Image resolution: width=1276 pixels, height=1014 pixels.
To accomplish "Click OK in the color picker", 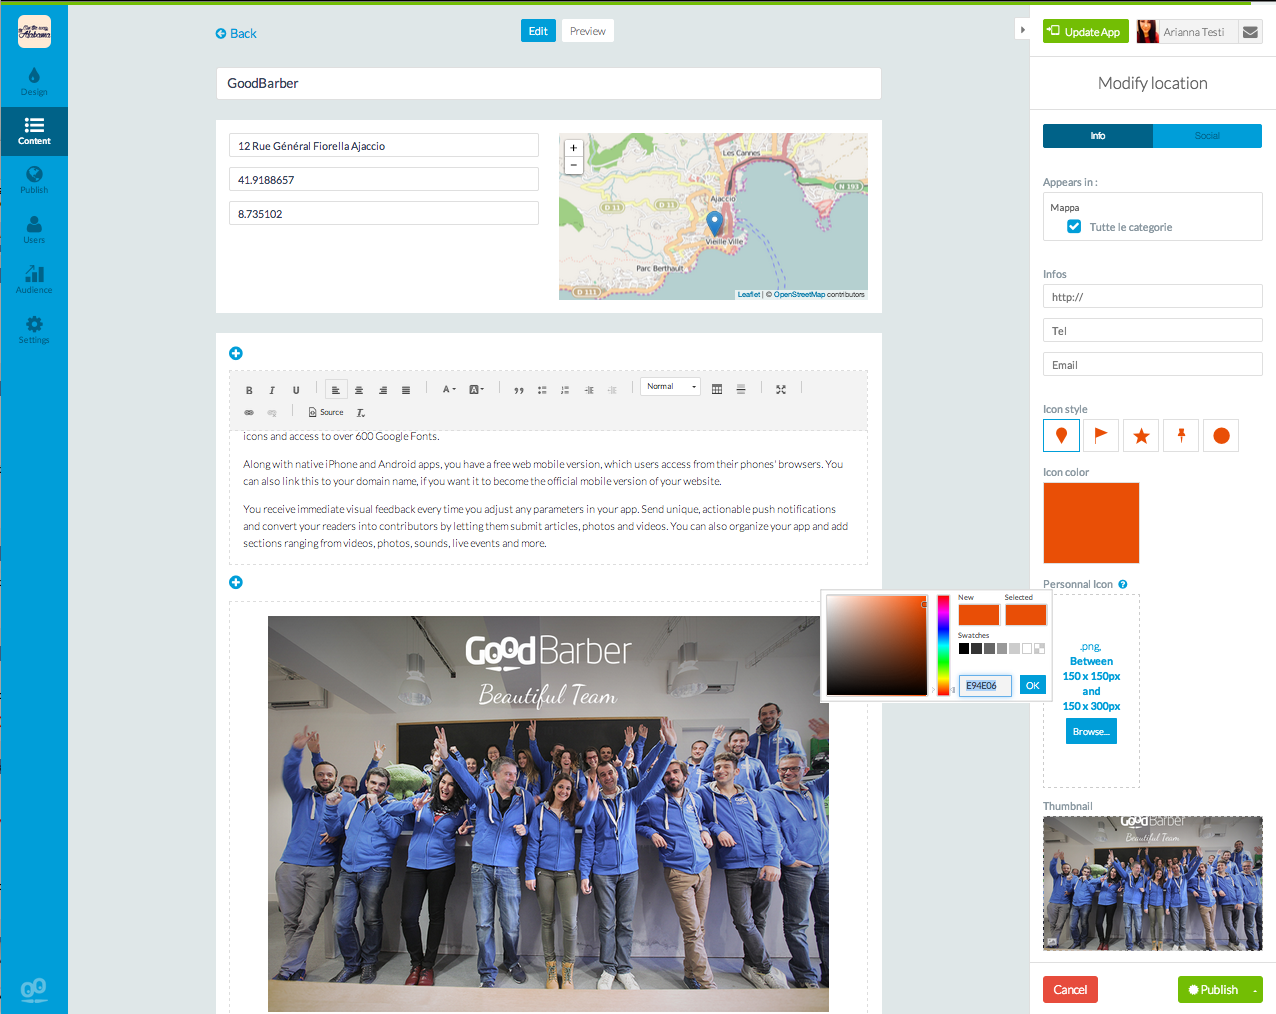I will coord(1033,685).
